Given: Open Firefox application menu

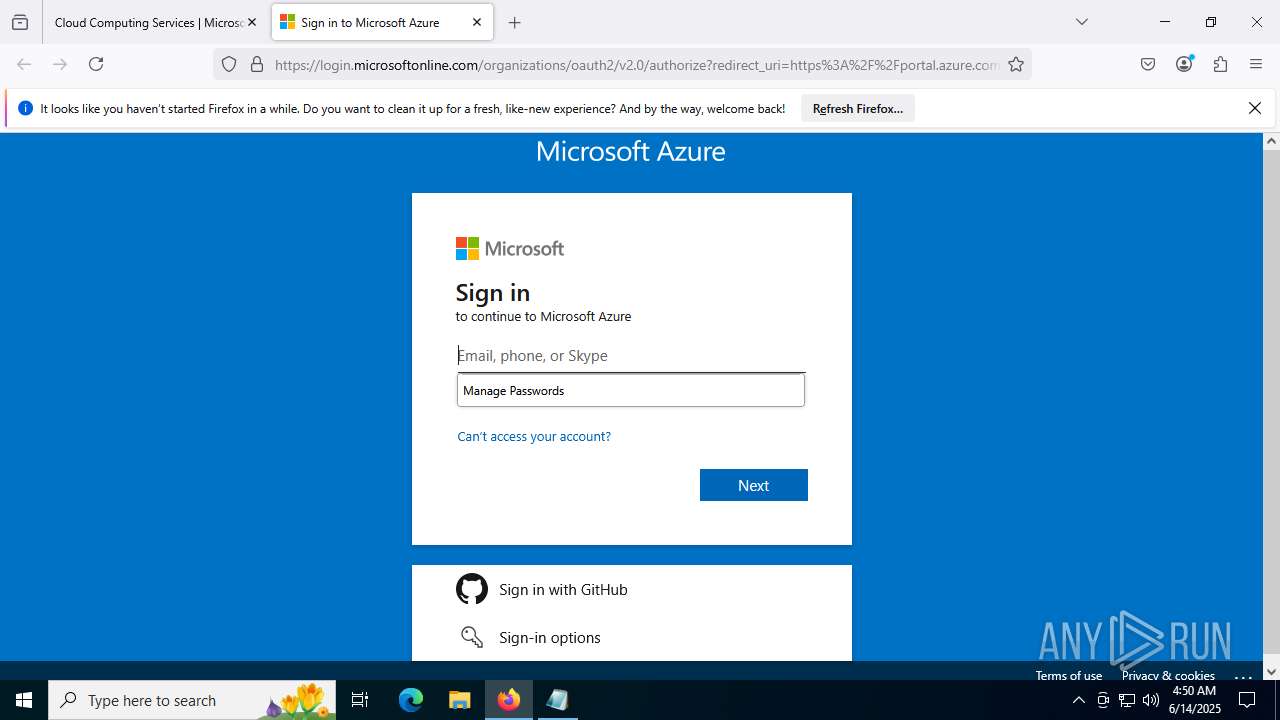Looking at the screenshot, I should tap(1256, 64).
